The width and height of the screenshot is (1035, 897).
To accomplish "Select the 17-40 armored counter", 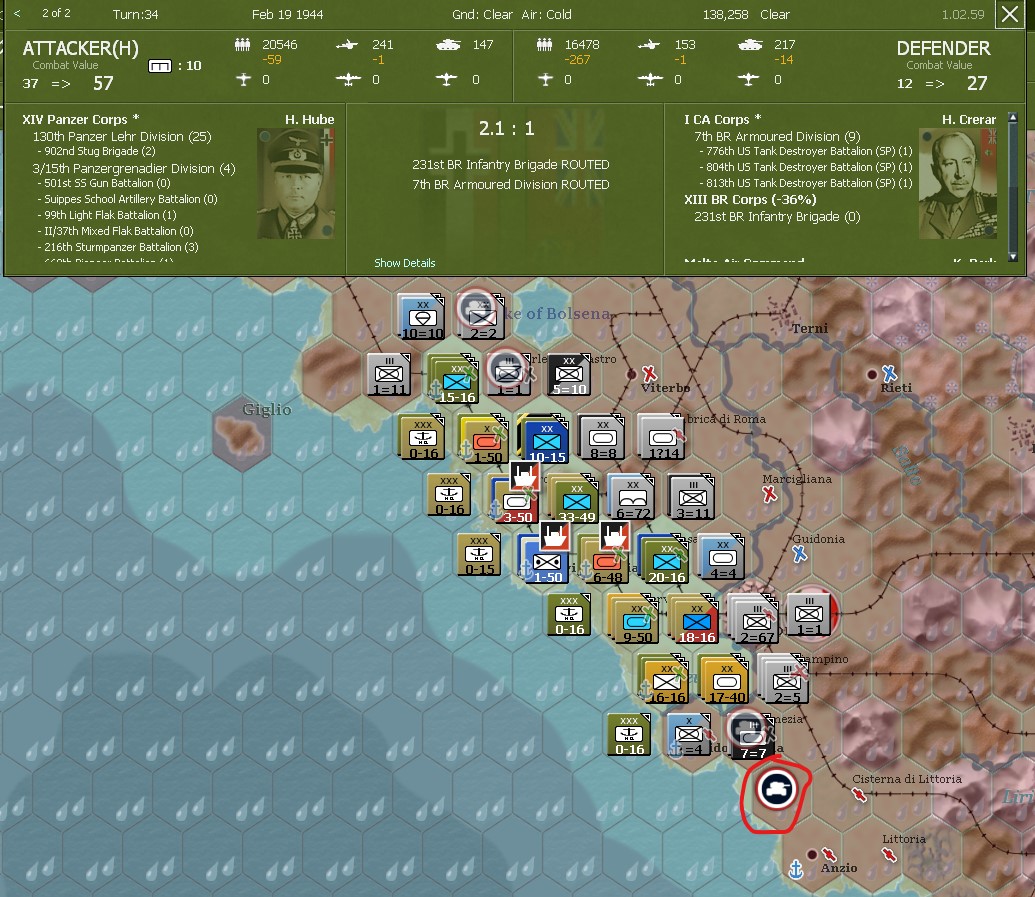I will (723, 679).
